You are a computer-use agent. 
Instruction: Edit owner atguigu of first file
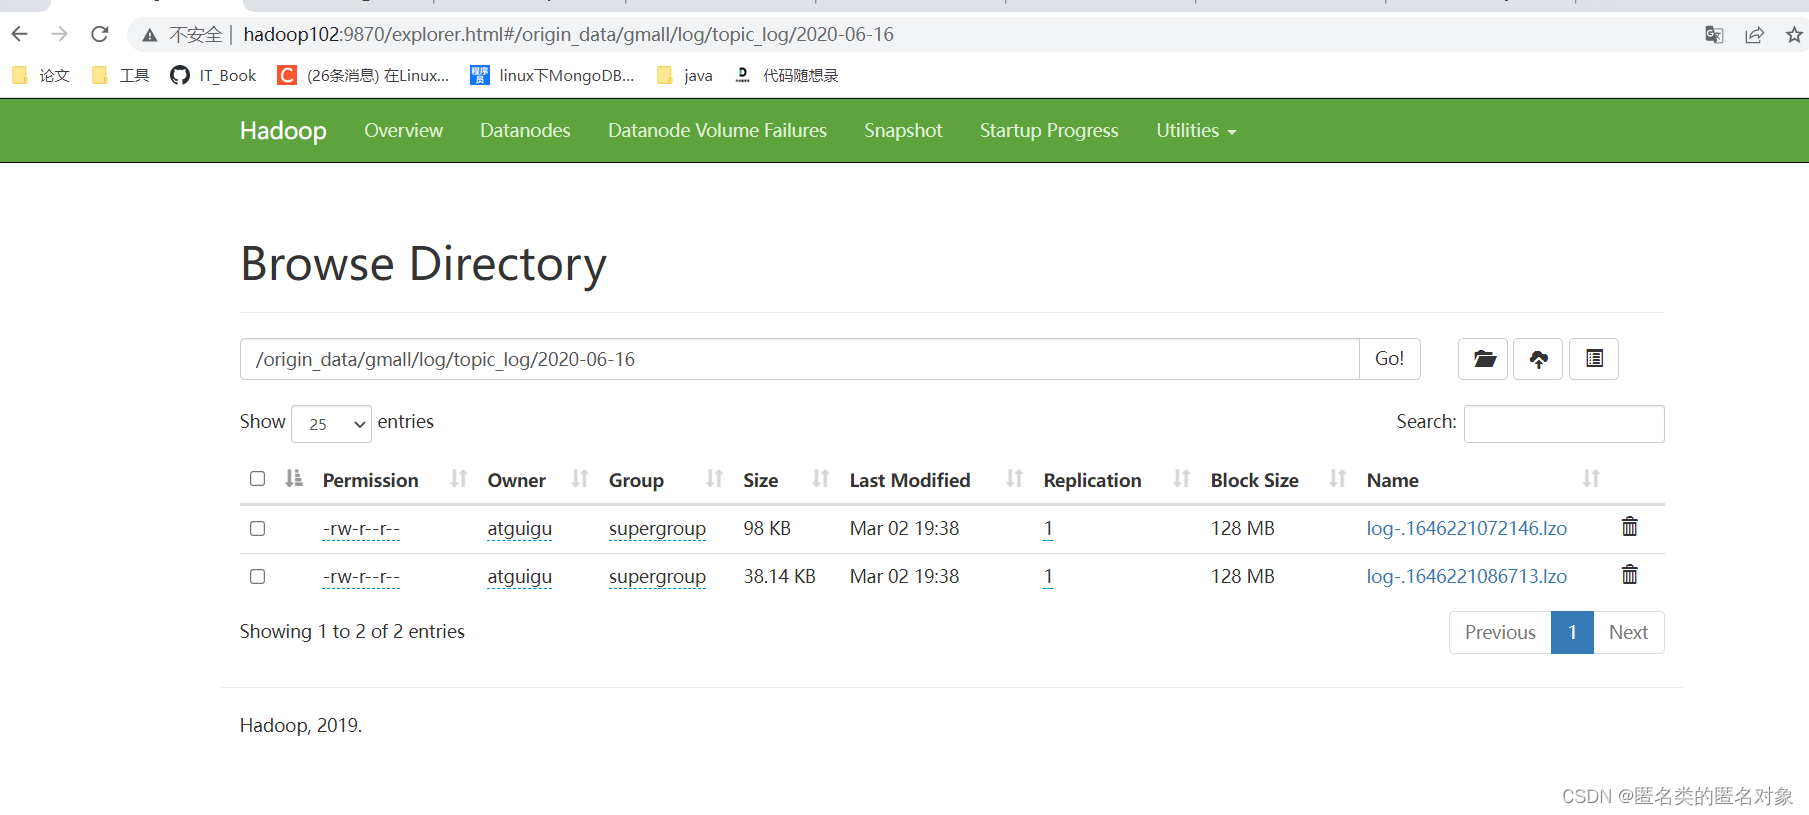519,529
